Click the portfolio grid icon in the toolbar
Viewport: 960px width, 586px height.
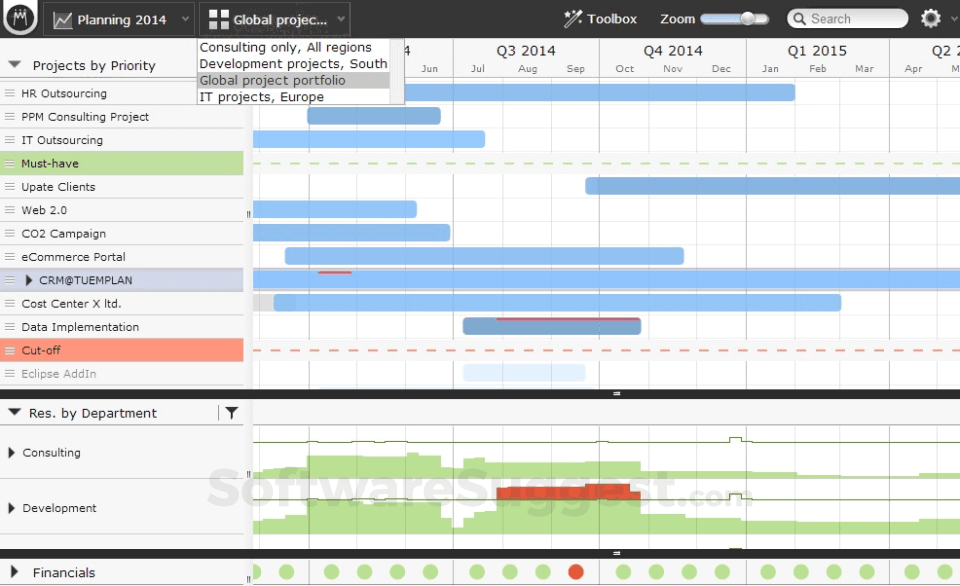coord(219,19)
